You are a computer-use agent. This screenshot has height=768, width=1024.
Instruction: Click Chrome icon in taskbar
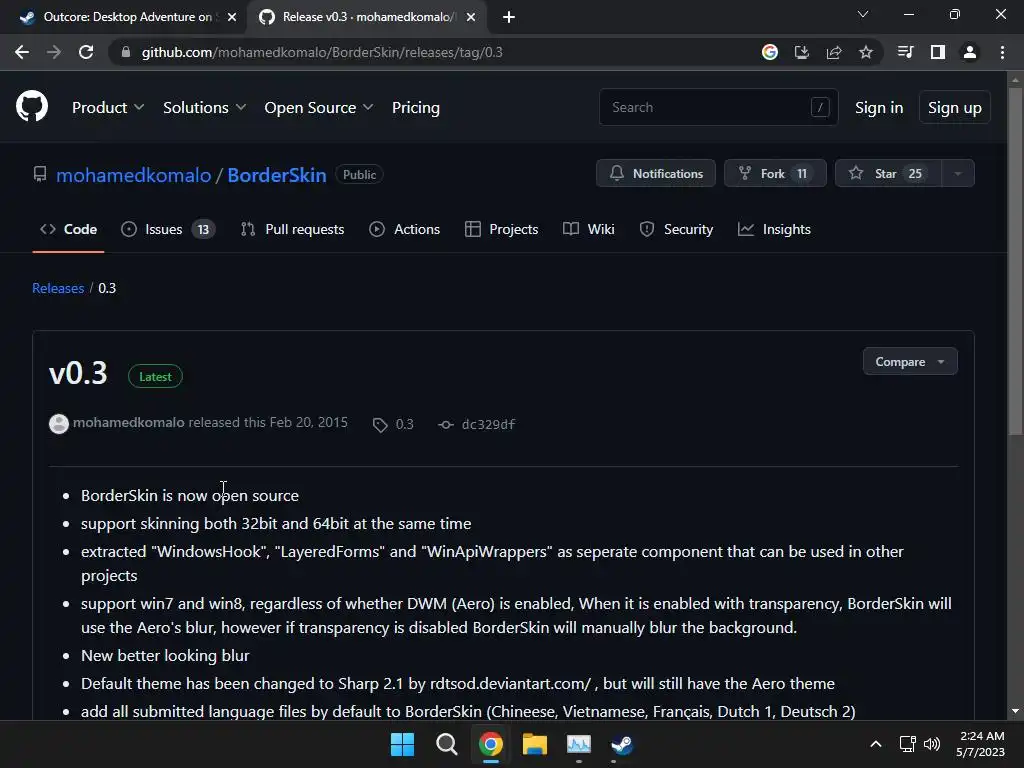(x=490, y=744)
